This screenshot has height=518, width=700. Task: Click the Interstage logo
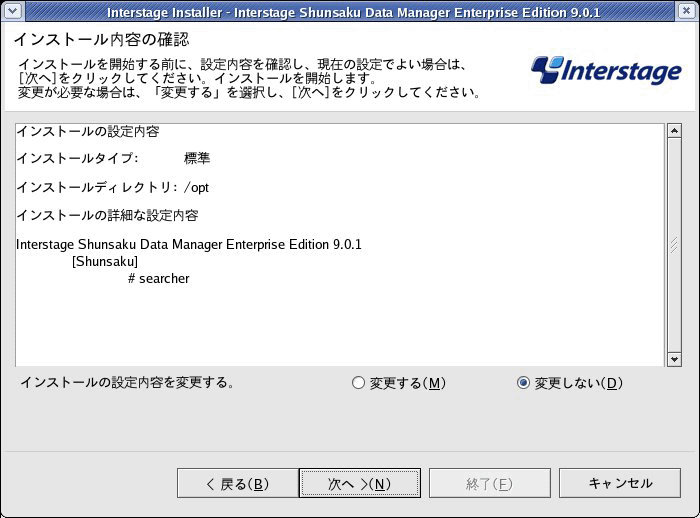(606, 71)
